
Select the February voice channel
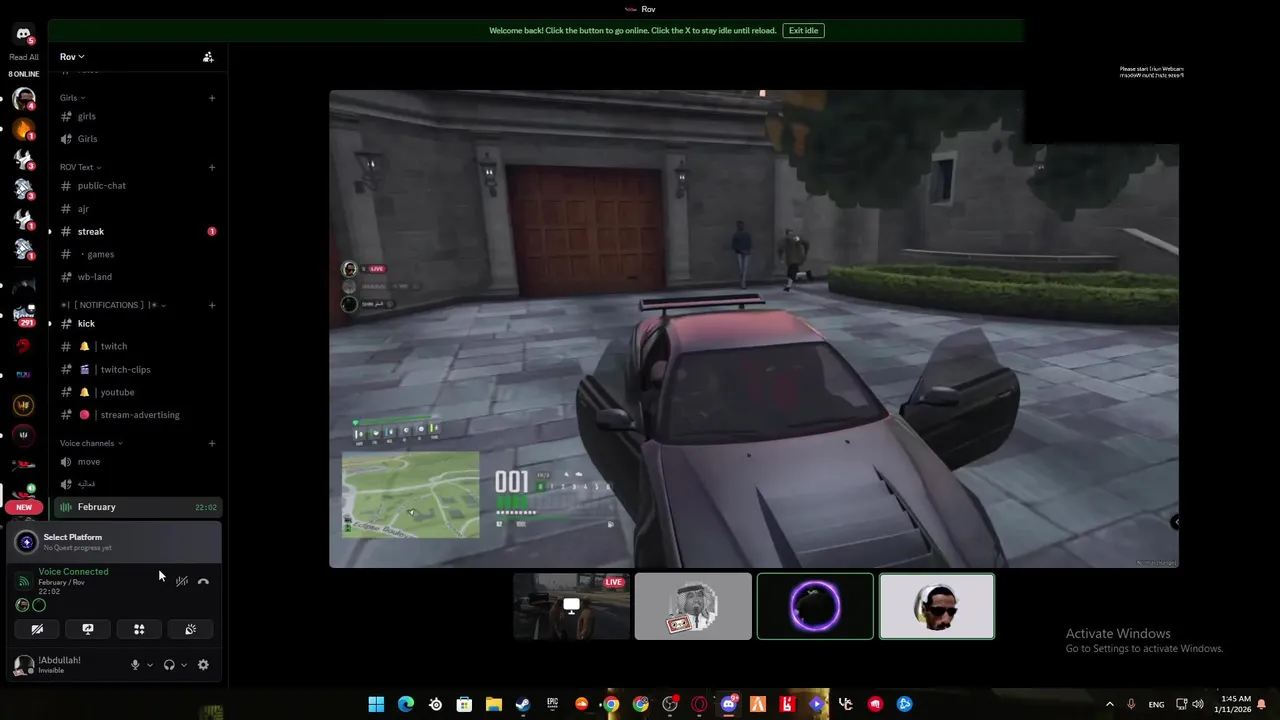pos(138,507)
